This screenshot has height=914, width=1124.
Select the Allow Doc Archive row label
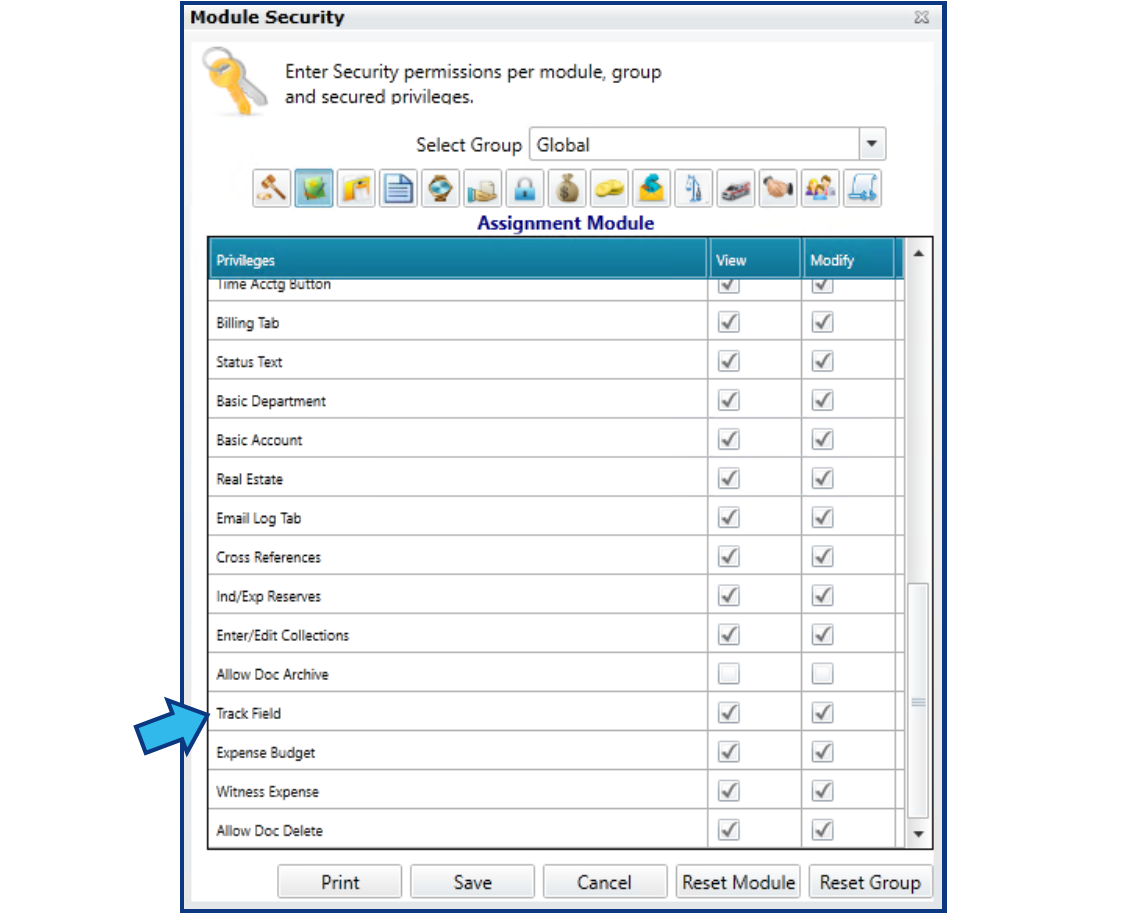pos(272,675)
